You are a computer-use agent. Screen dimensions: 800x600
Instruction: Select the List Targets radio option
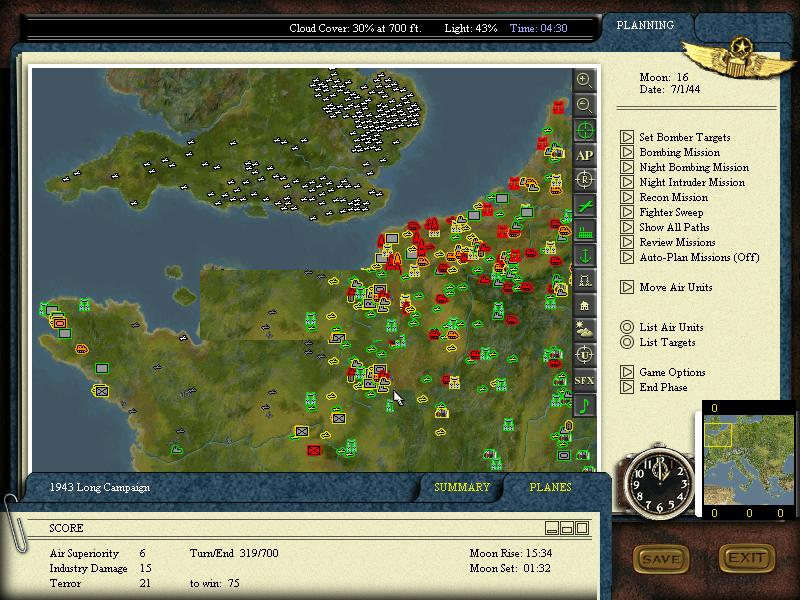tap(627, 342)
